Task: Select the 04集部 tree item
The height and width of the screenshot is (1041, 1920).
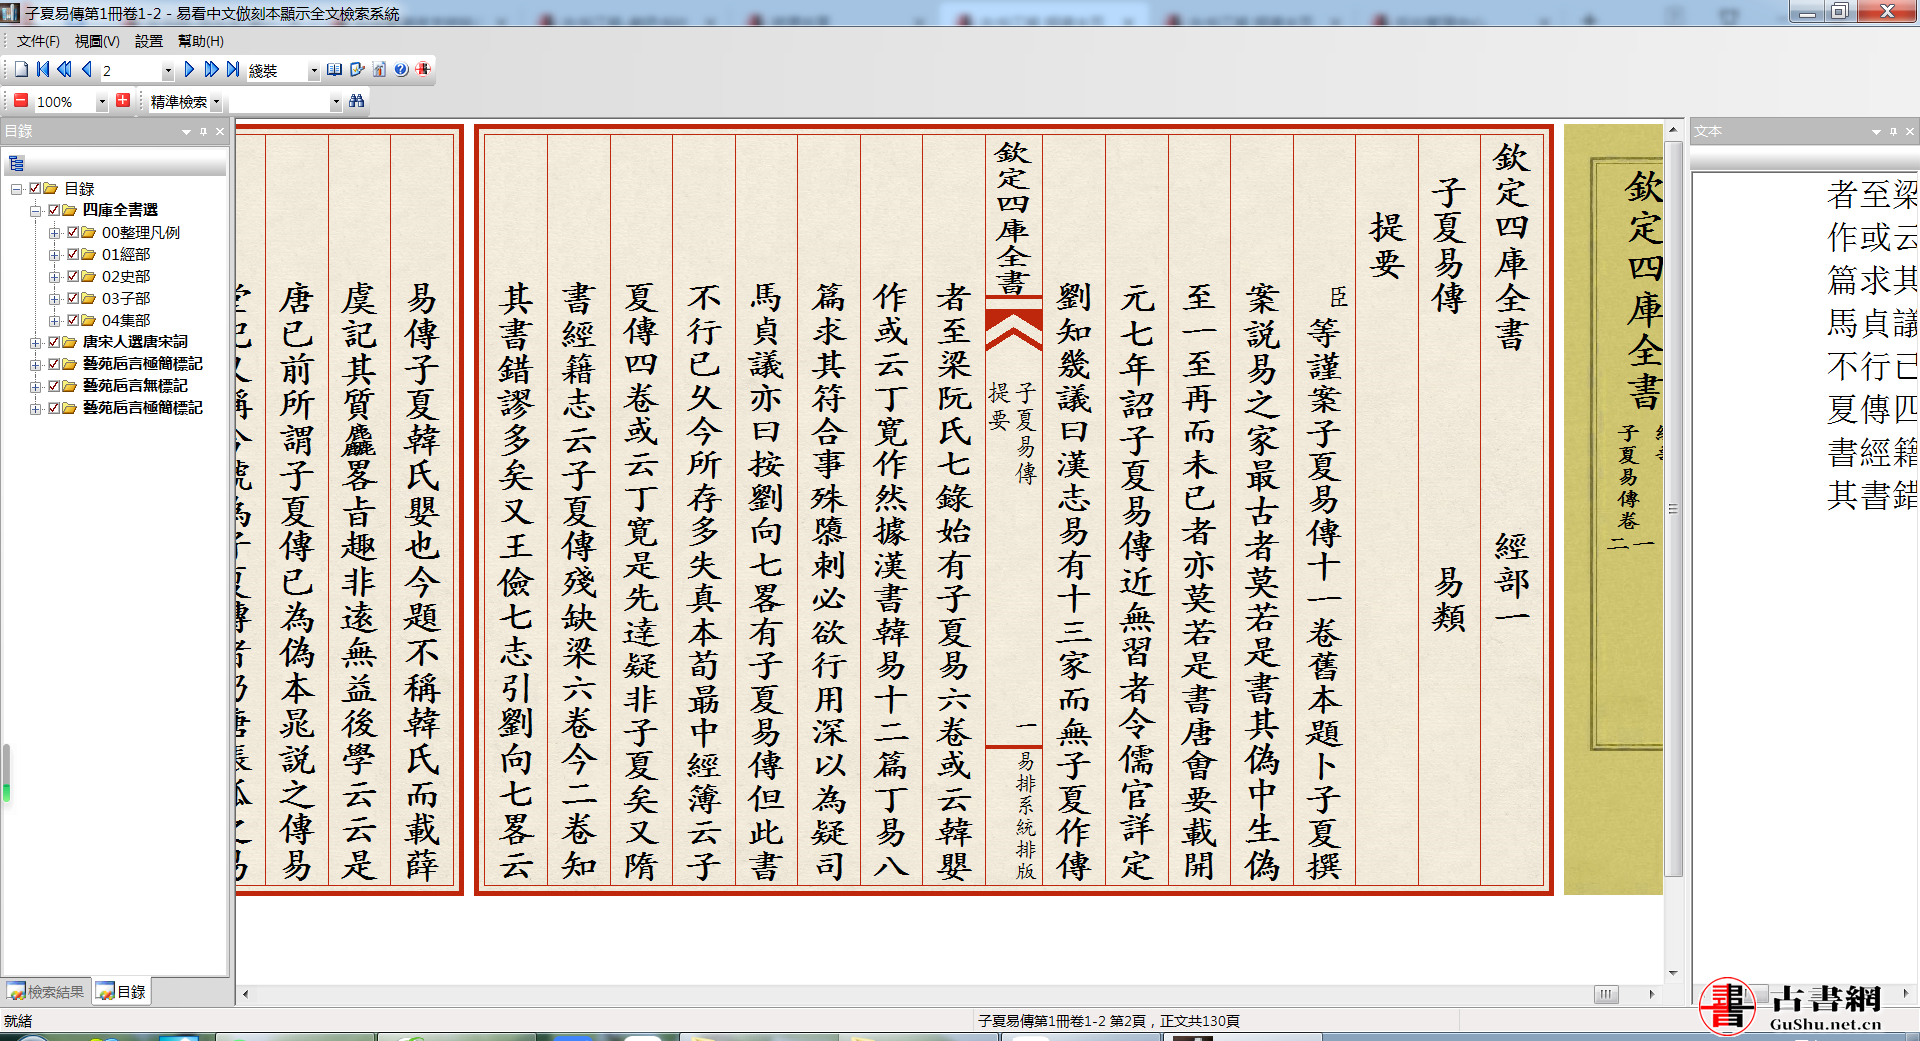Action: click(126, 320)
